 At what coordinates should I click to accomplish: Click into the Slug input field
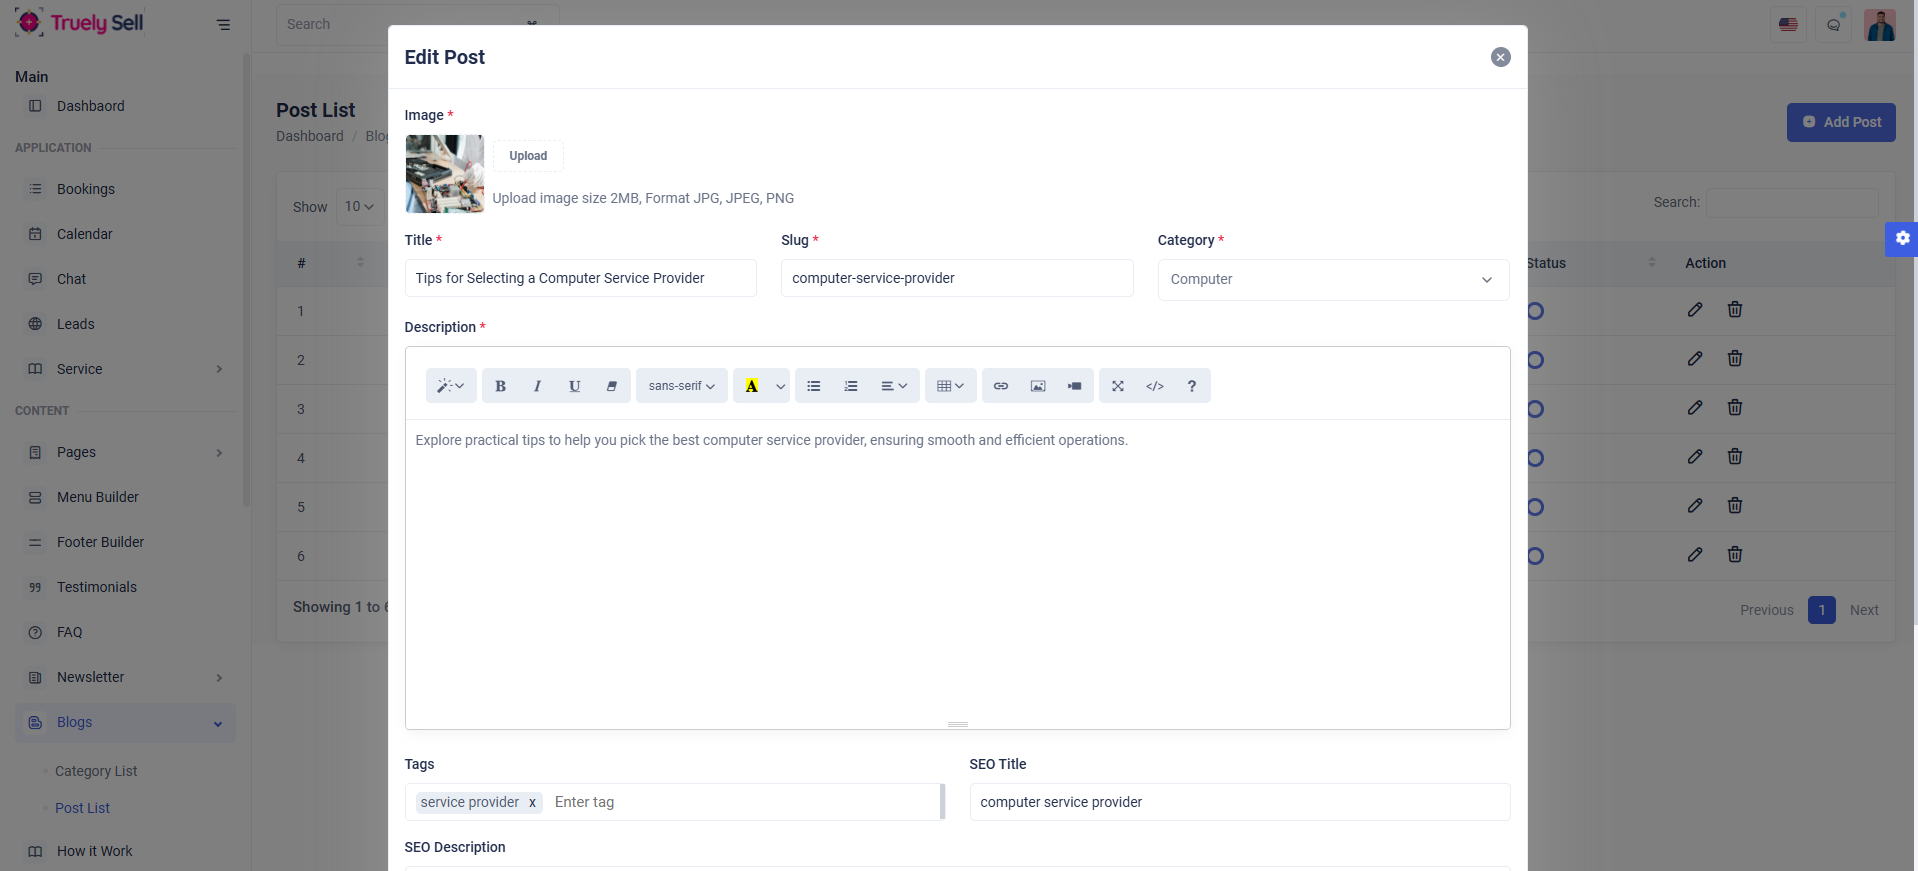click(956, 278)
